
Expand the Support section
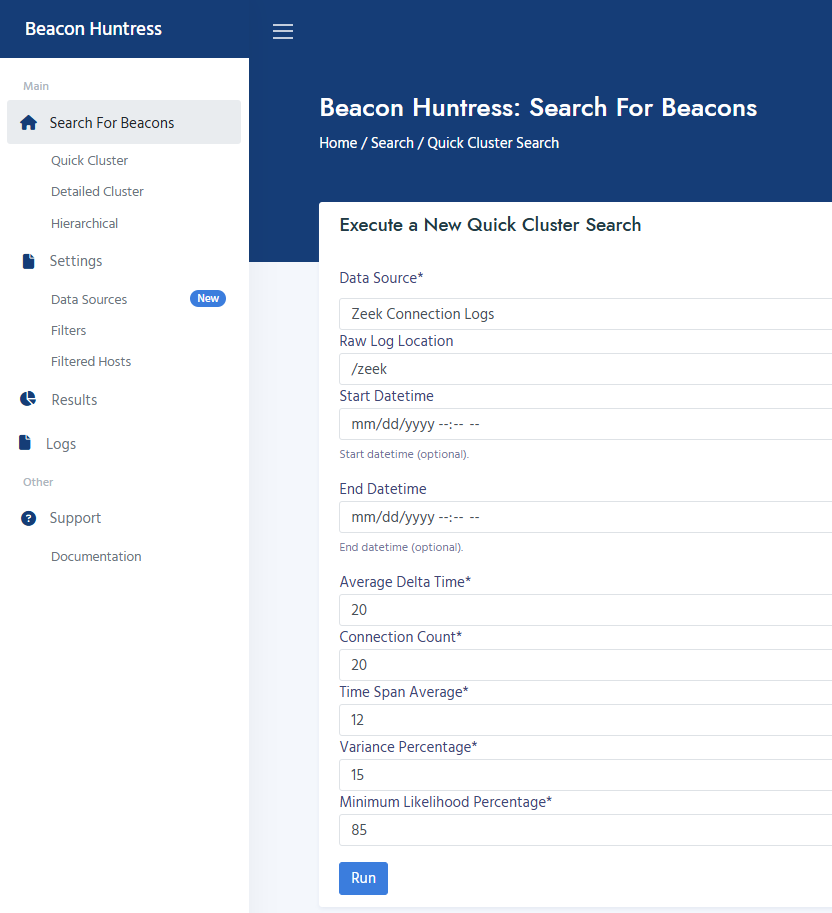coord(75,518)
